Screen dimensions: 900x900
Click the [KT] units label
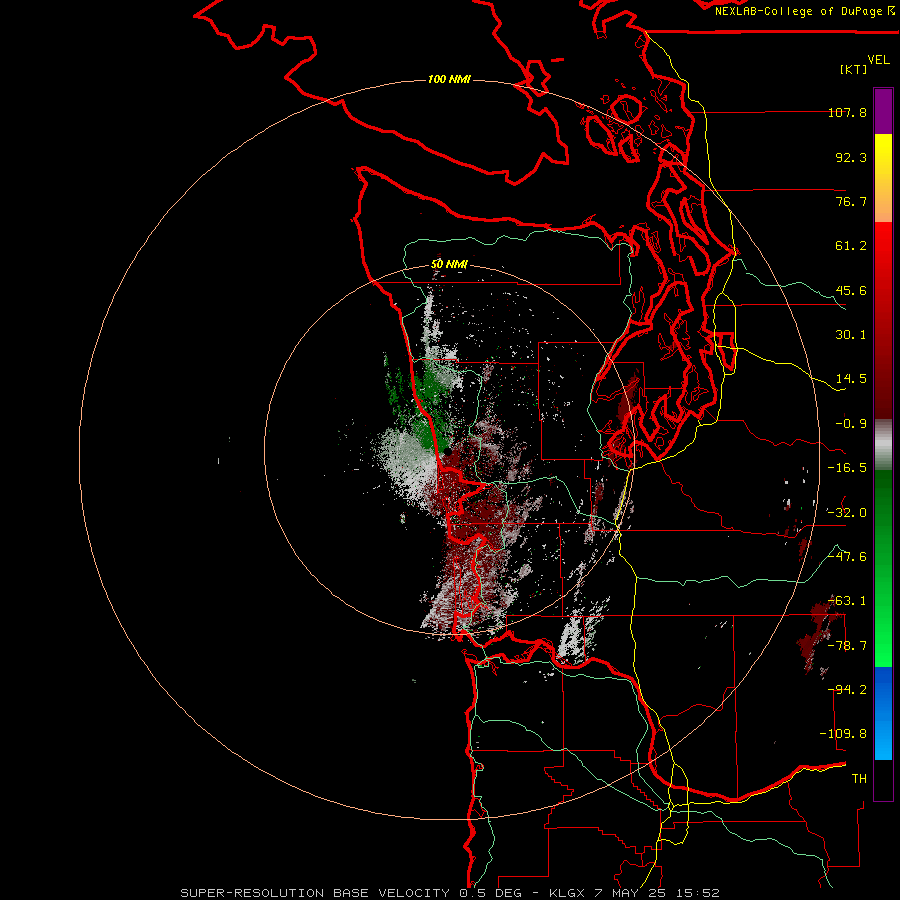point(854,69)
